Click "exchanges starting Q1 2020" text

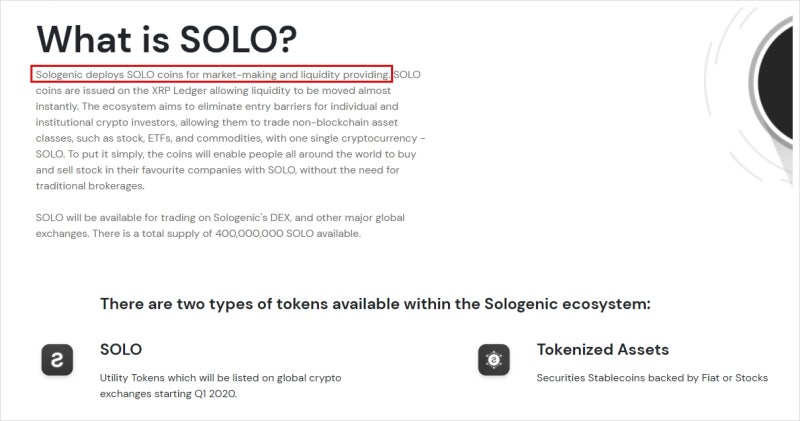pyautogui.click(x=168, y=394)
